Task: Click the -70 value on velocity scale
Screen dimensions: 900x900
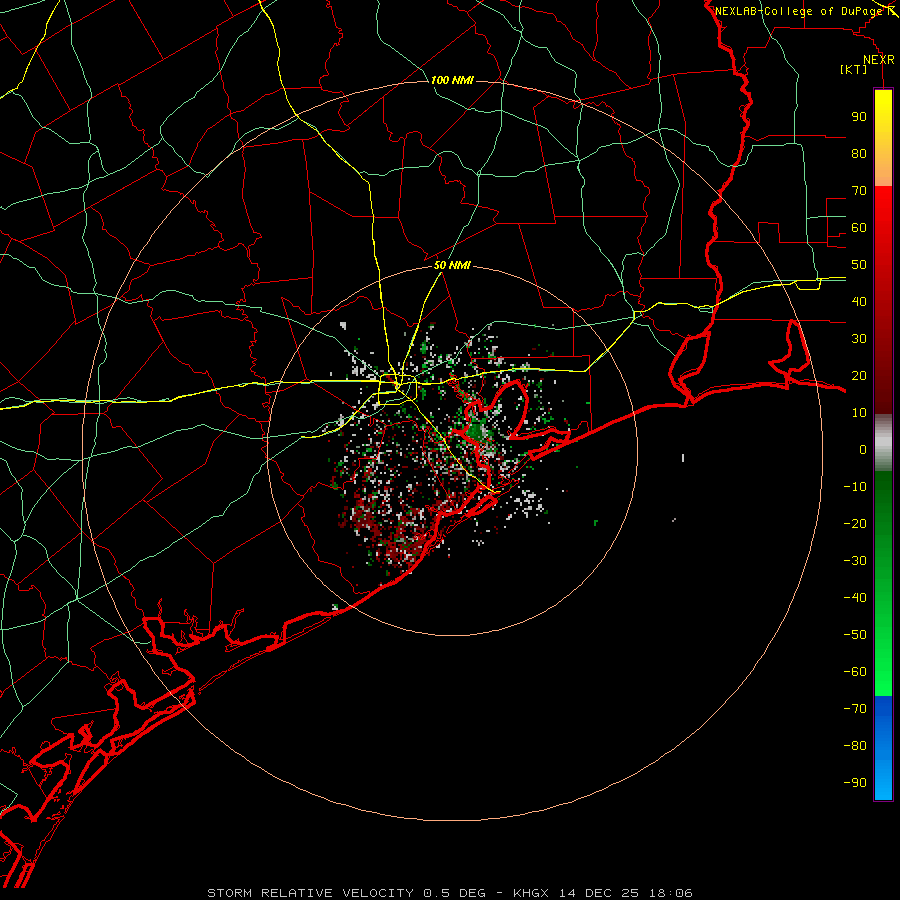Action: pyautogui.click(x=855, y=709)
